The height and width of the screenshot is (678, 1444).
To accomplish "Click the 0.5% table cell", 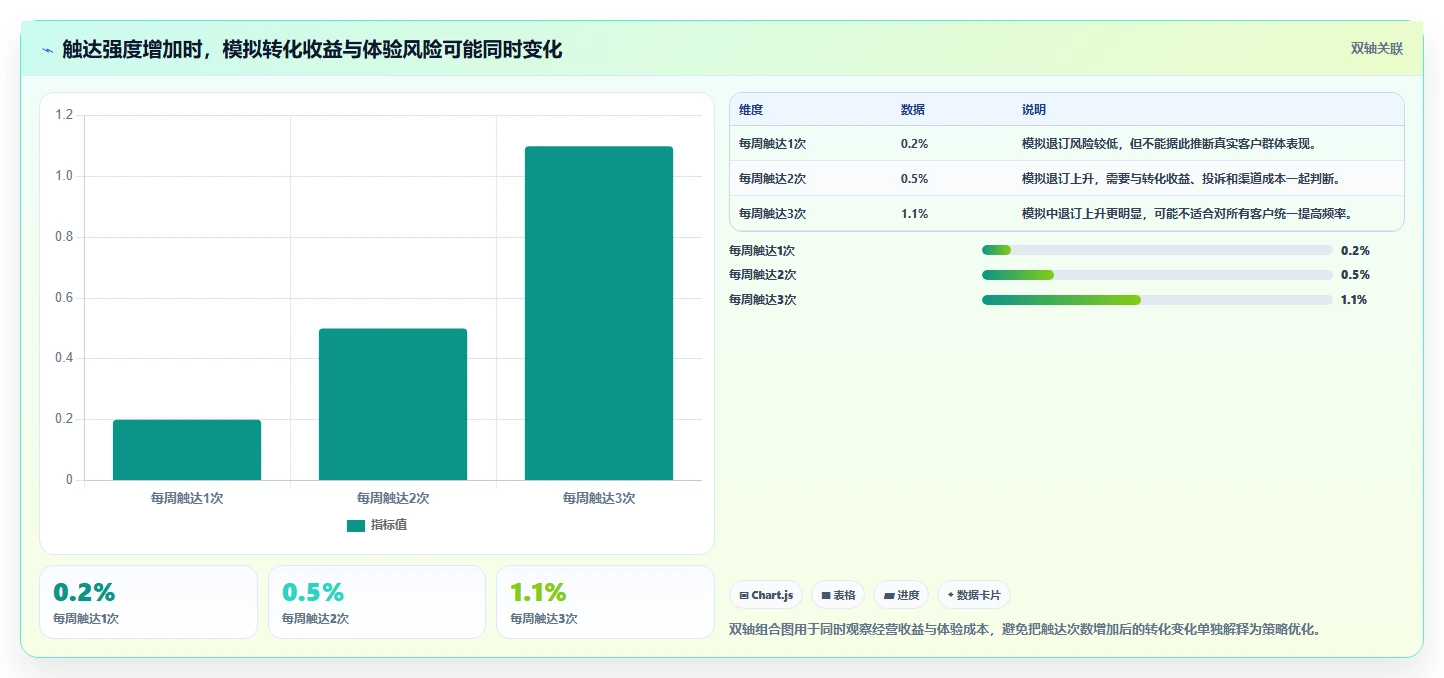I will pyautogui.click(x=914, y=179).
